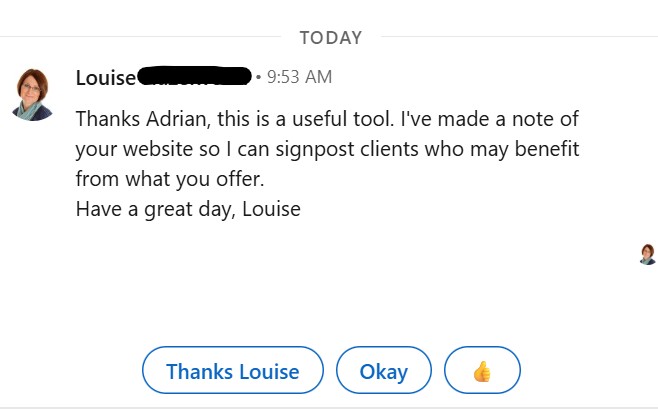This screenshot has height=409, width=658.
Task: Click the 9:53 AM message timestamp
Action: pos(299,77)
